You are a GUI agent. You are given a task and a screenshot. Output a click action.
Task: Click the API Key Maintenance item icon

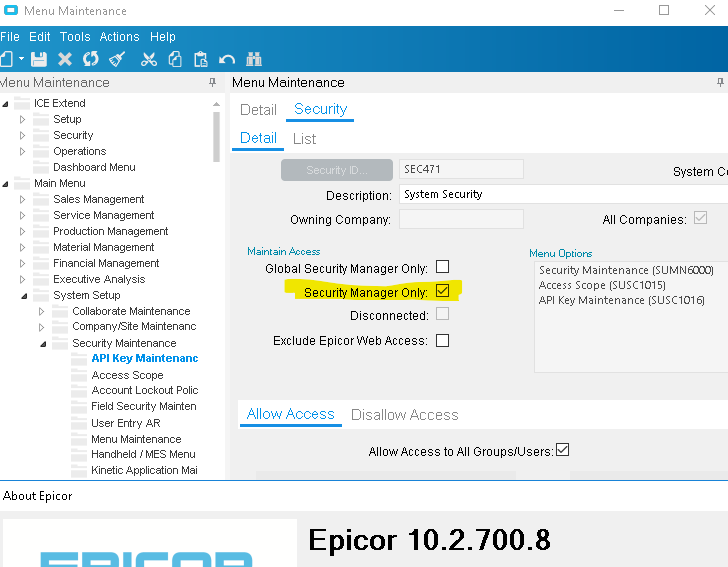point(79,359)
